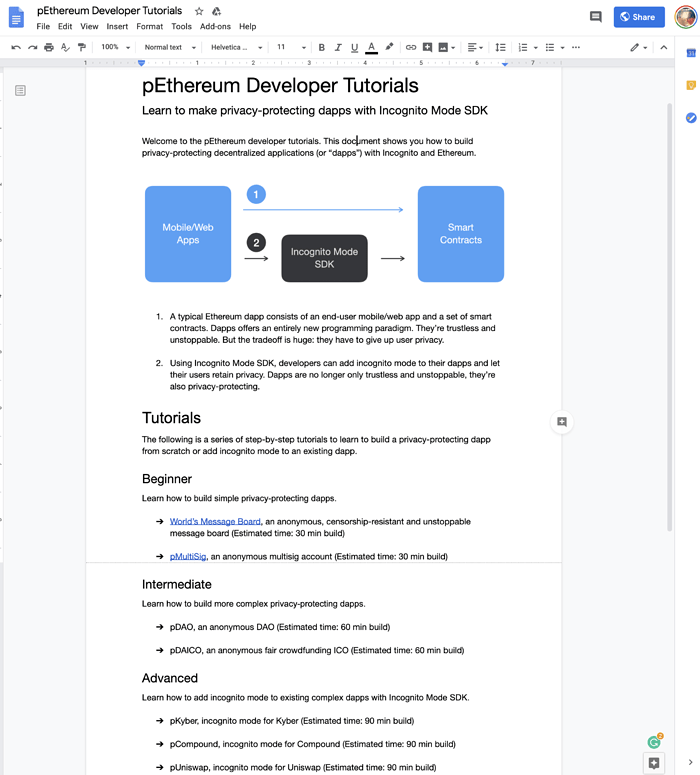Select the Smart Contracts diagram box

click(x=461, y=234)
